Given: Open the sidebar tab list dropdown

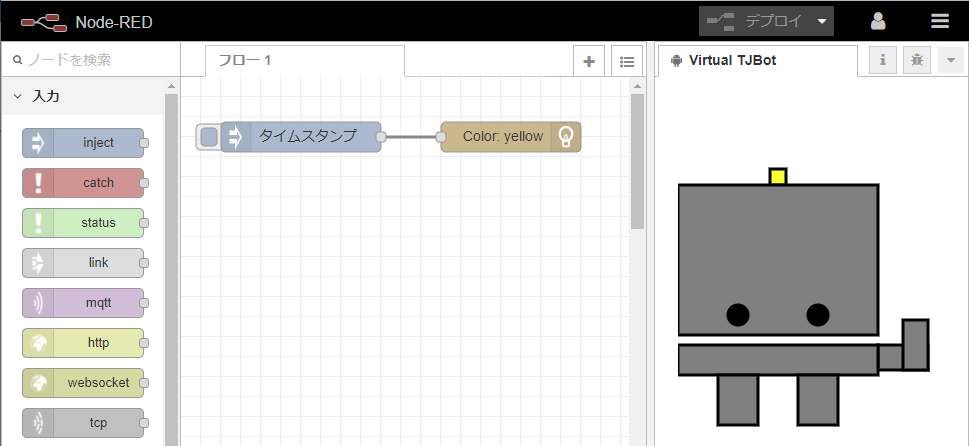Looking at the screenshot, I should [x=951, y=61].
